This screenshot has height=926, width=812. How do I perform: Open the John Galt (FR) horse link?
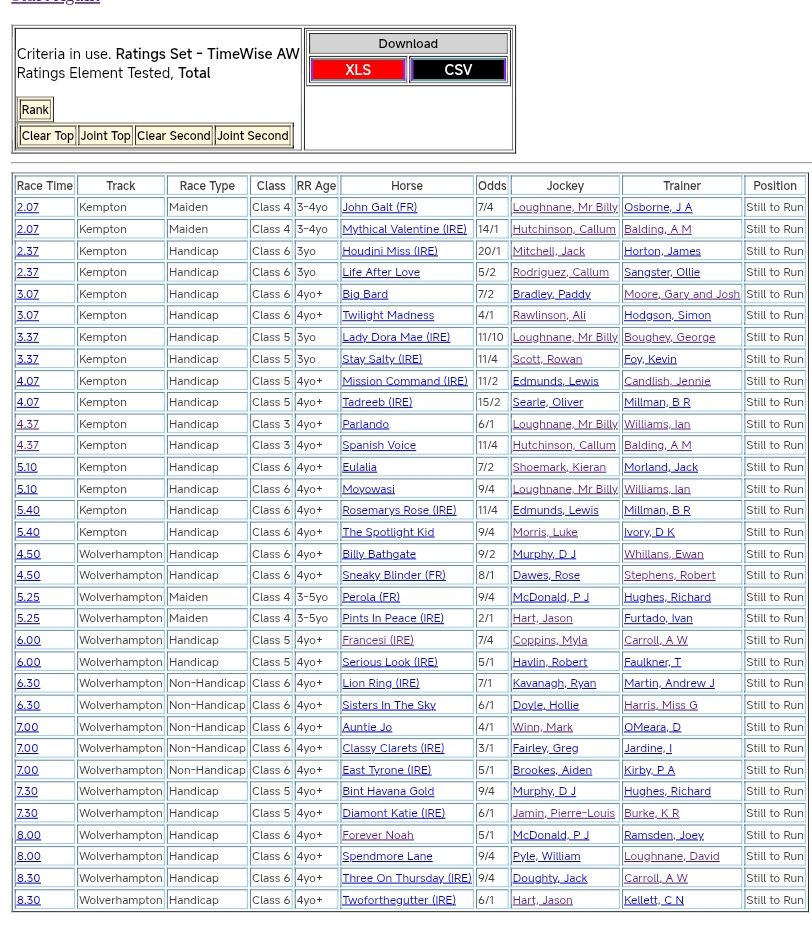pyautogui.click(x=379, y=208)
